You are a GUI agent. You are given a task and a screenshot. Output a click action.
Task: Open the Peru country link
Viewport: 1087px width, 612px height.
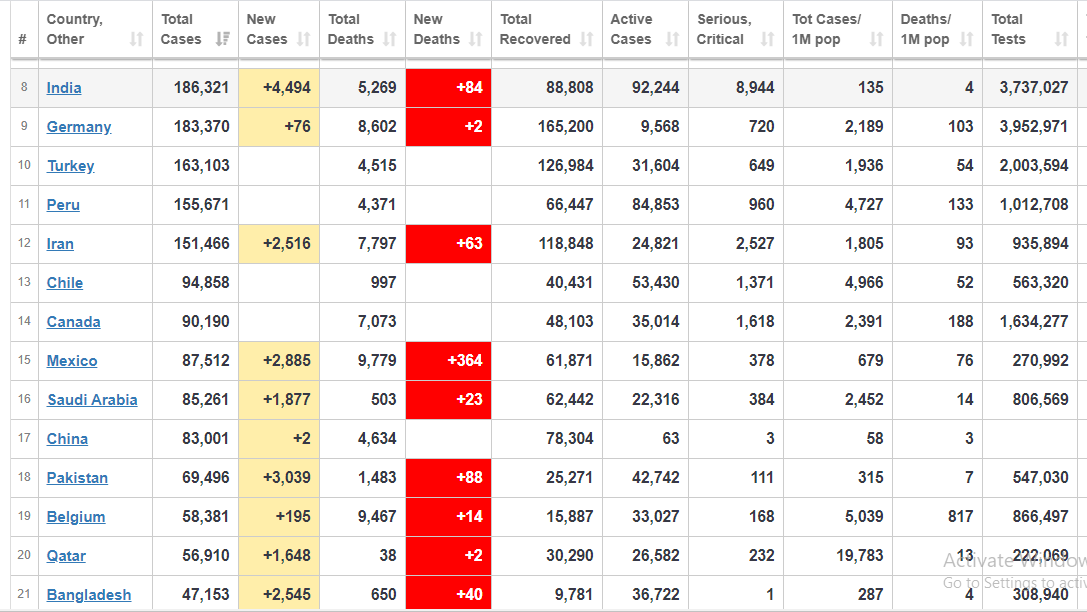[x=63, y=205]
